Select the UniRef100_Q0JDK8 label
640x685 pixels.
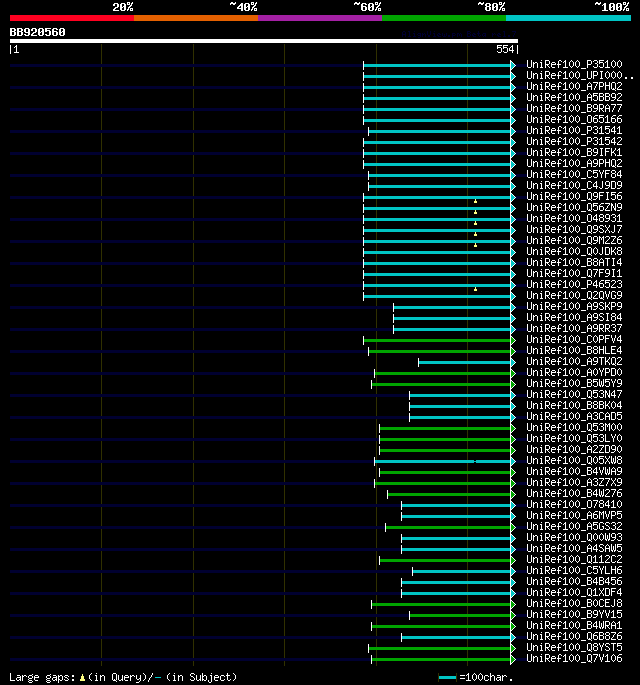[x=574, y=252]
